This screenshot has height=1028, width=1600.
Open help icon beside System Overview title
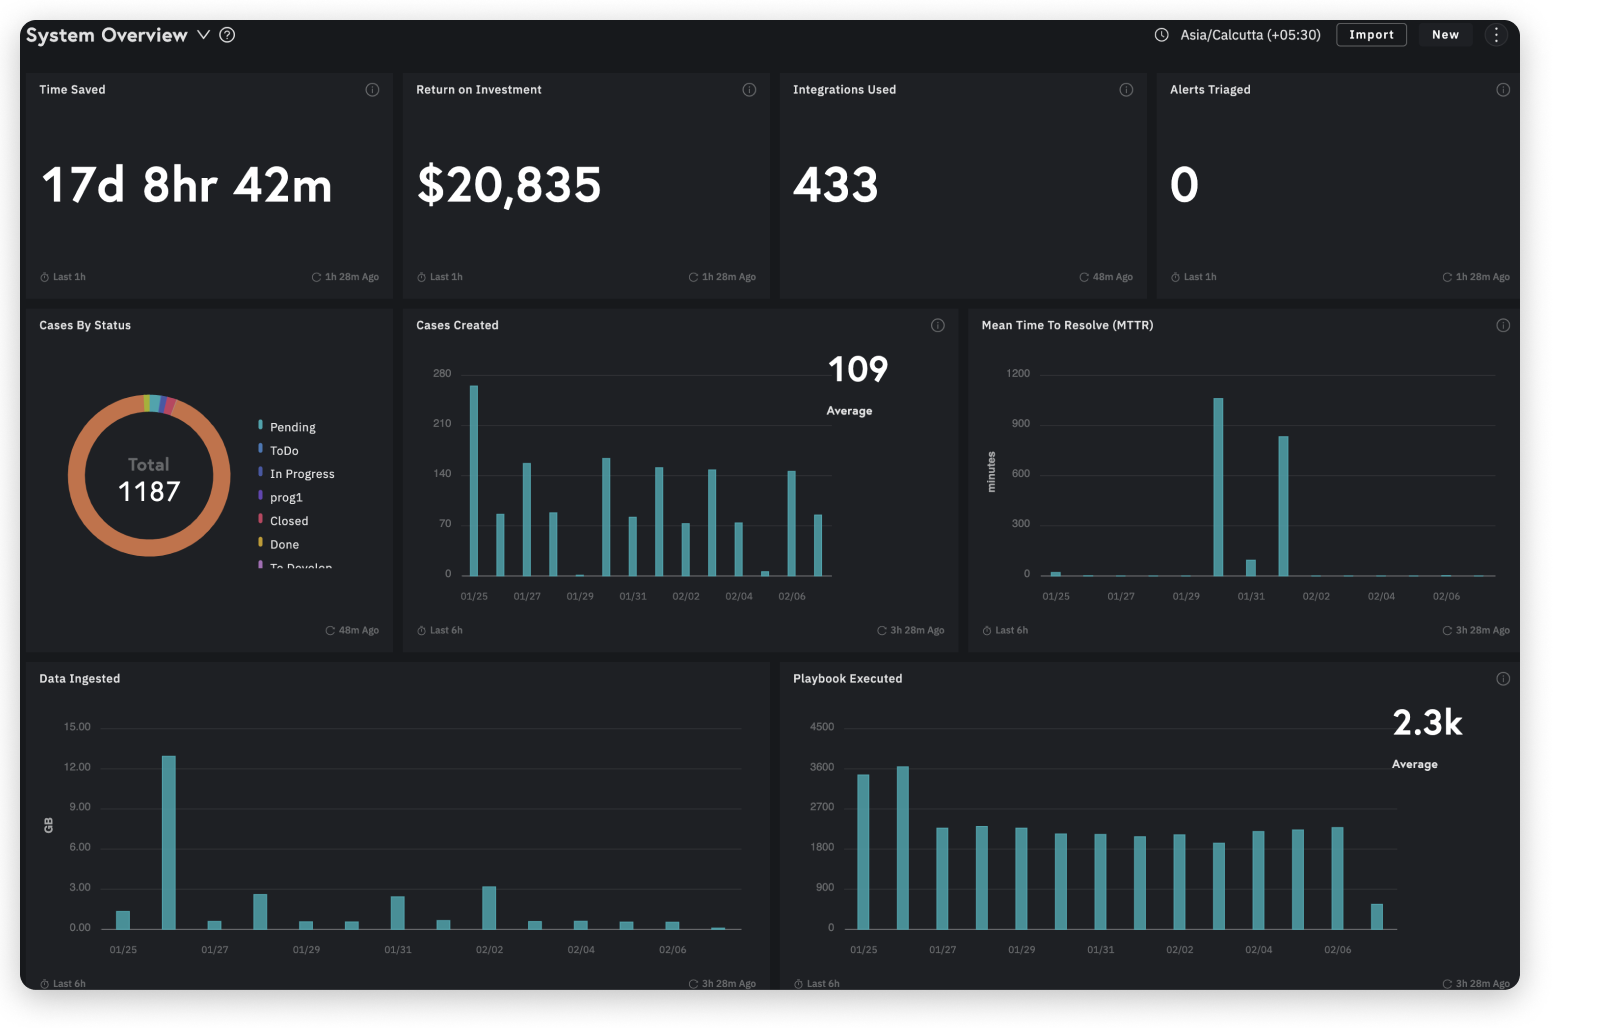[227, 35]
